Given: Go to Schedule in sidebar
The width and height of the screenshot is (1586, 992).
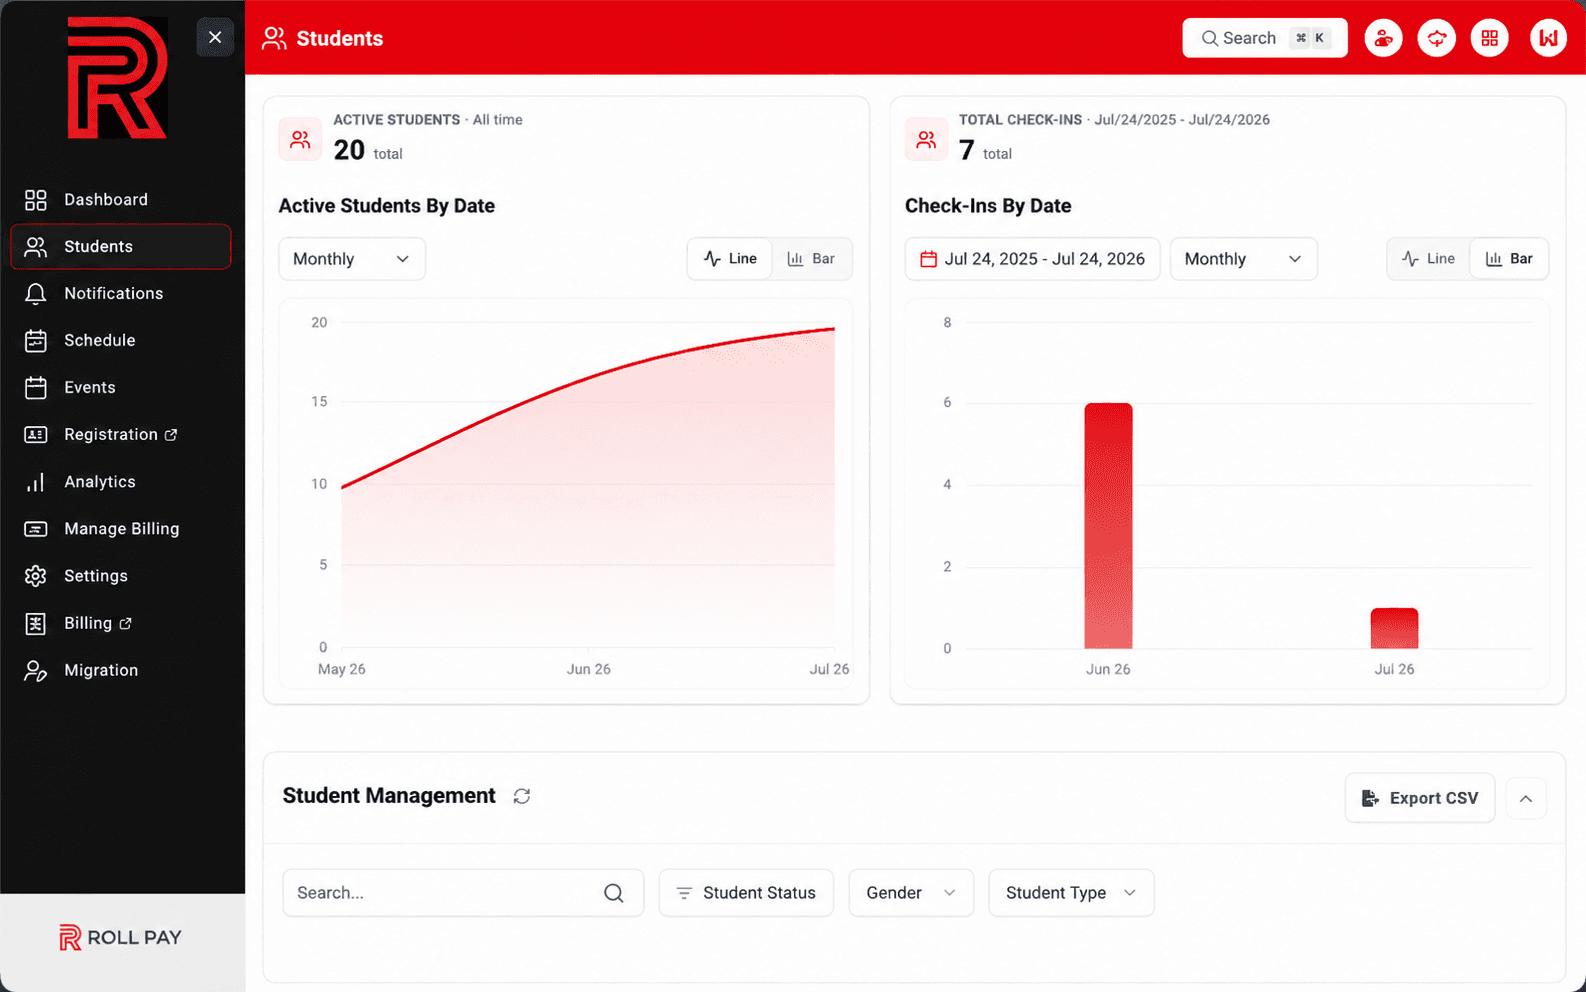Looking at the screenshot, I should click(x=121, y=341).
